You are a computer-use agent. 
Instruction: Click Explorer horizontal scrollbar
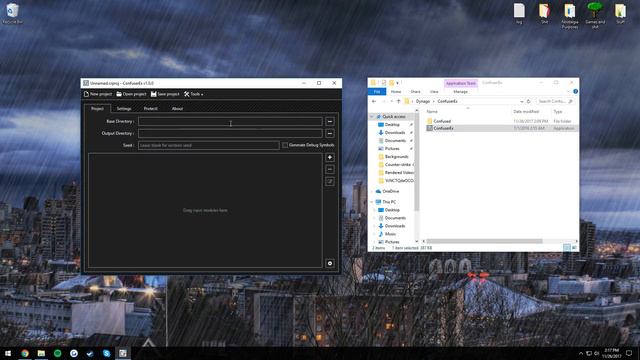pyautogui.click(x=484, y=241)
